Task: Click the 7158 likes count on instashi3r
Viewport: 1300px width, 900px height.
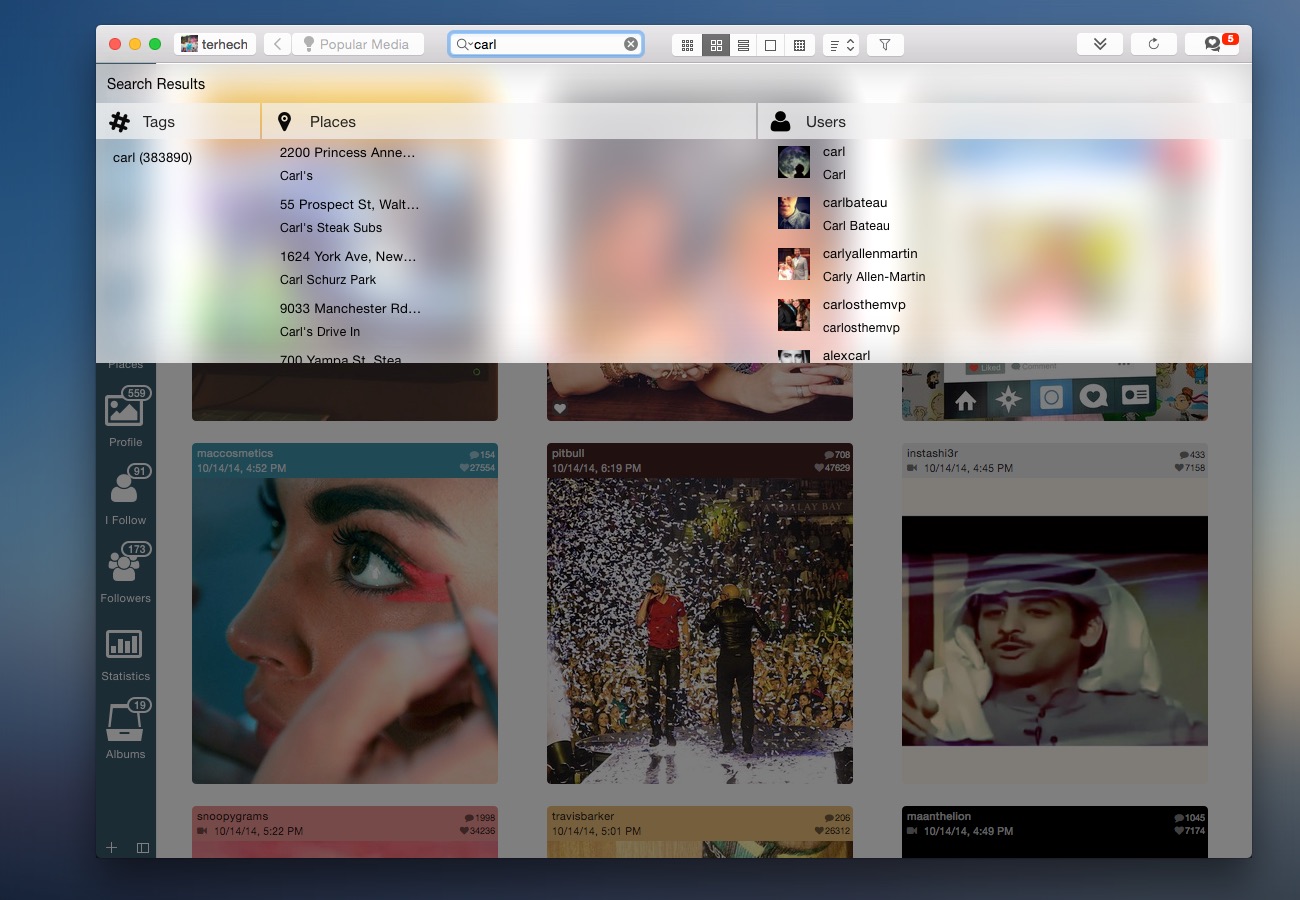Action: point(1190,468)
